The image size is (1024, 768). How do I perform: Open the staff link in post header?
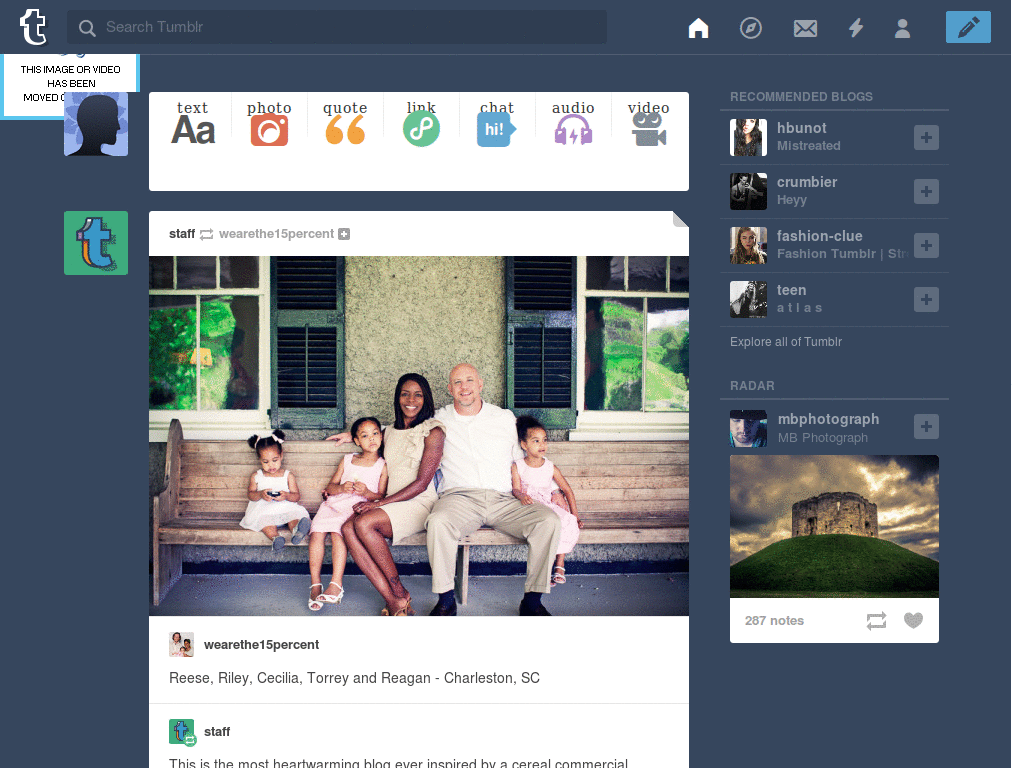tap(182, 234)
